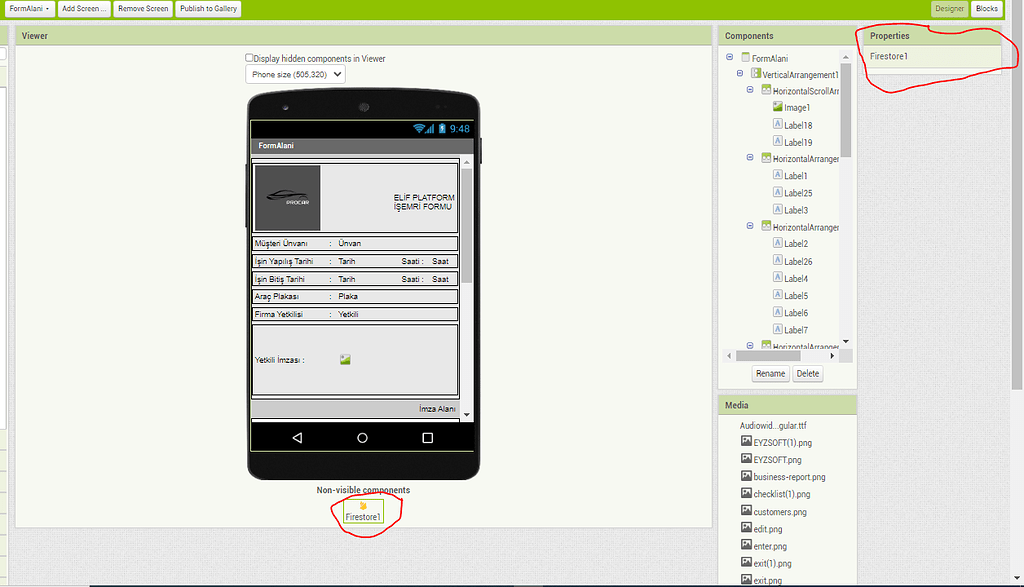Collapse the FormAlani tree node

(x=729, y=57)
